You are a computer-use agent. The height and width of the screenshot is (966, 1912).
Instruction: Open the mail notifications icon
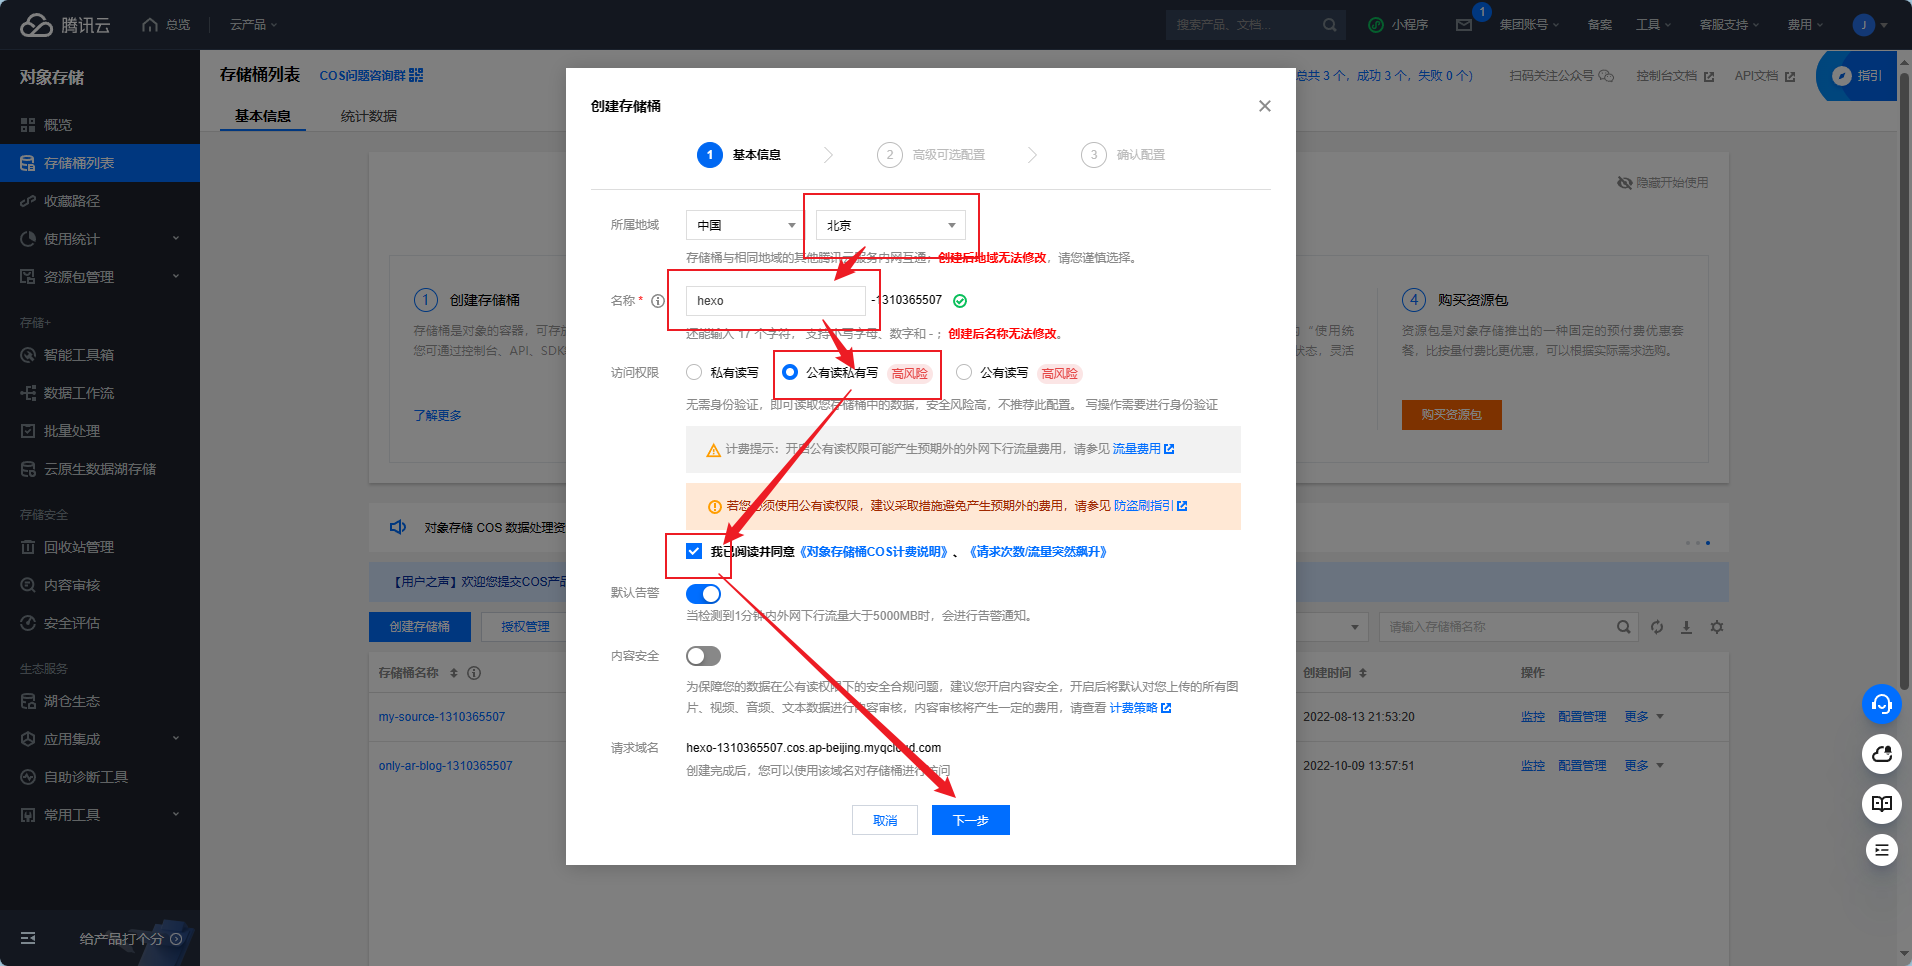coord(1464,25)
